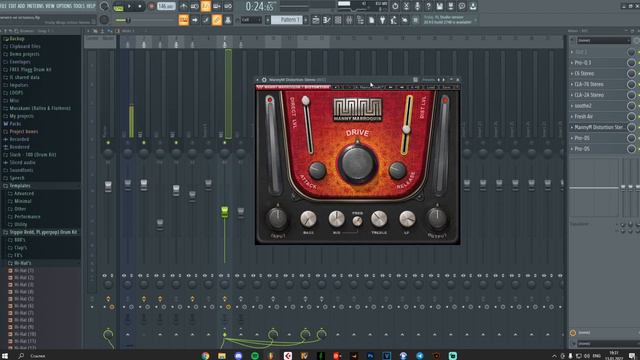The height and width of the screenshot is (360, 640).
Task: Click the Save project icon in toolbar
Action: click(440, 7)
